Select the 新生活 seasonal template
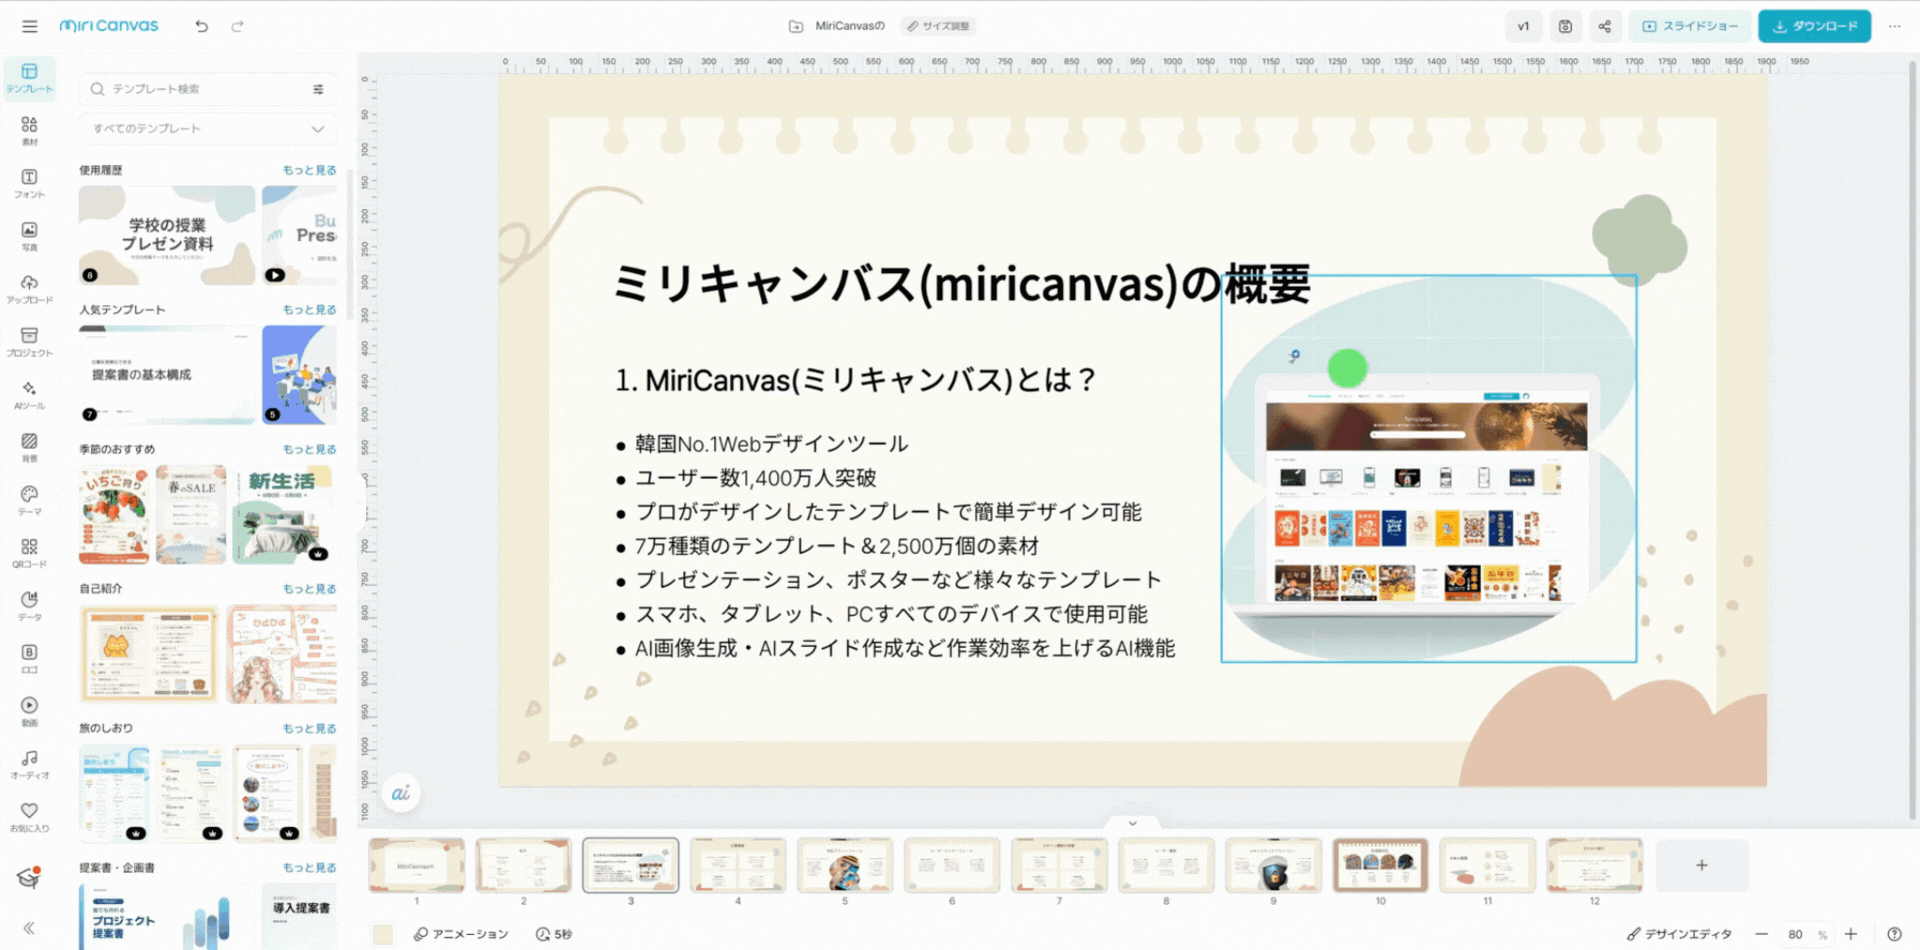Viewport: 1920px width, 950px height. pos(283,514)
